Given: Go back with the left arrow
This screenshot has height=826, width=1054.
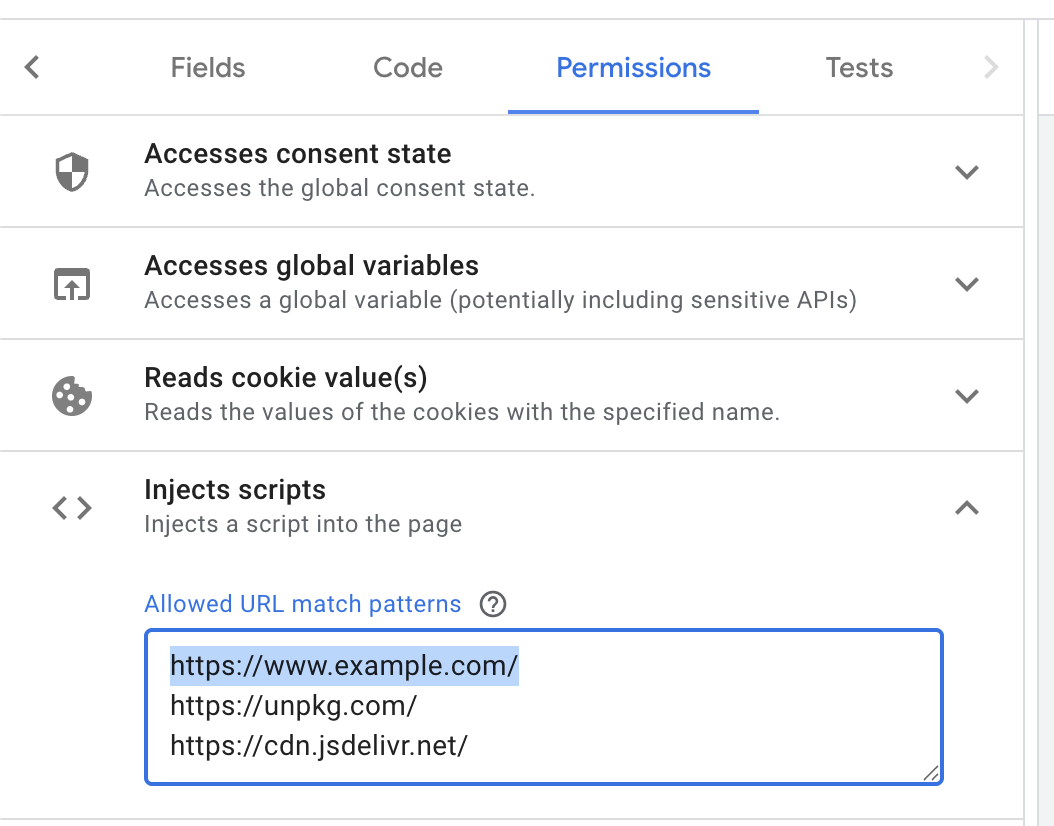Looking at the screenshot, I should coord(32,67).
